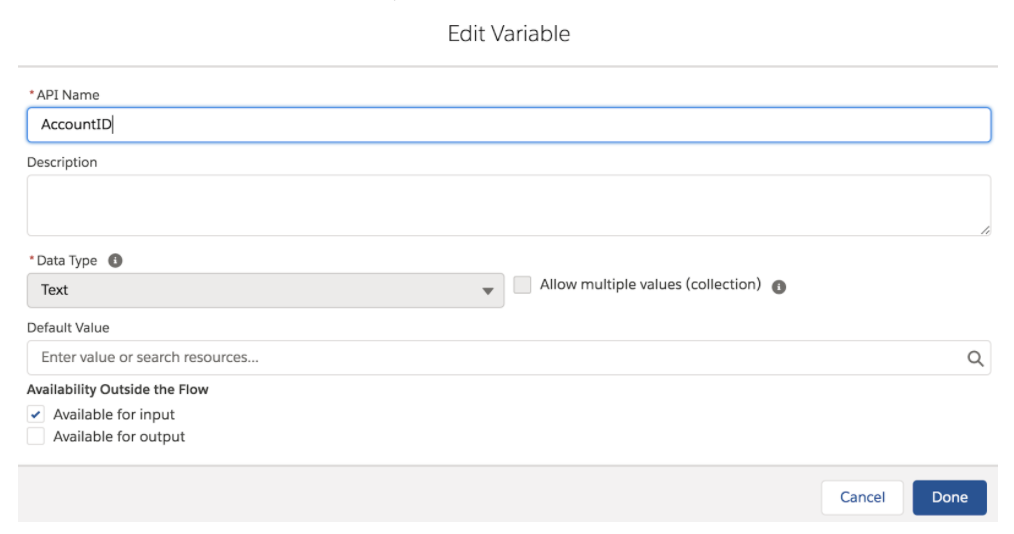The image size is (1014, 534).
Task: Click the Default Value label
Action: (x=68, y=328)
